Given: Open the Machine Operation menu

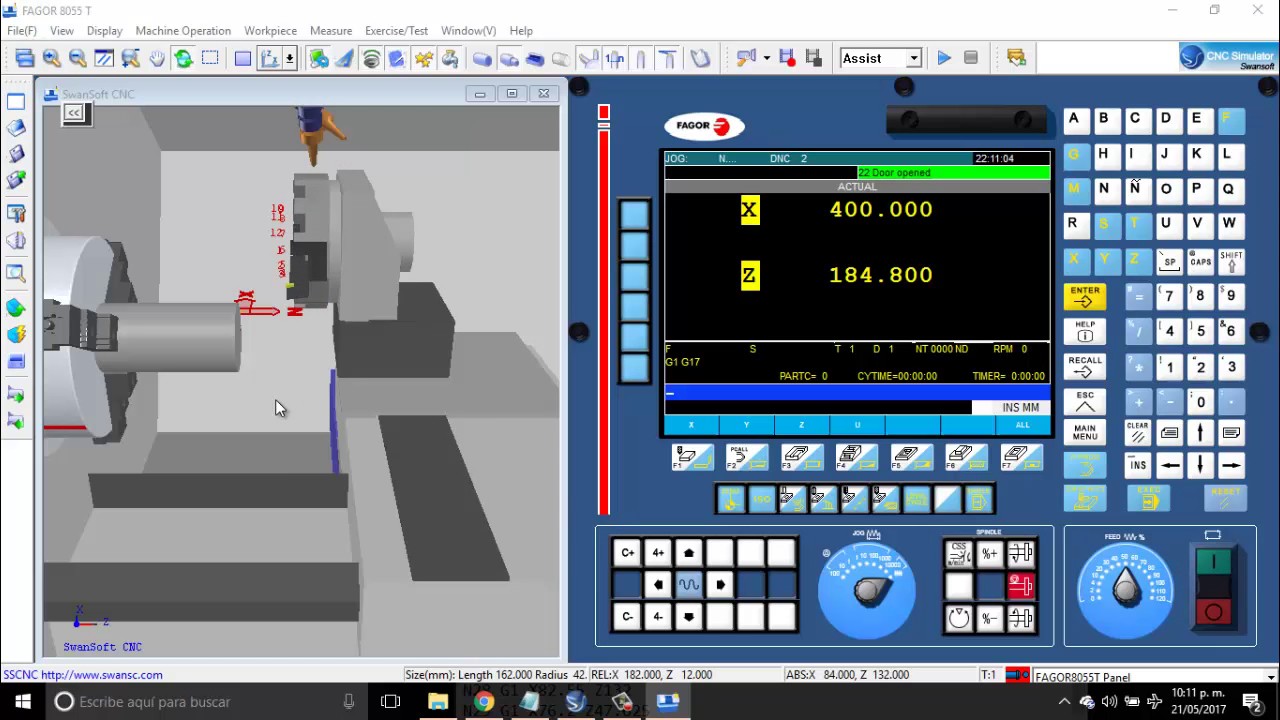Looking at the screenshot, I should [x=183, y=31].
